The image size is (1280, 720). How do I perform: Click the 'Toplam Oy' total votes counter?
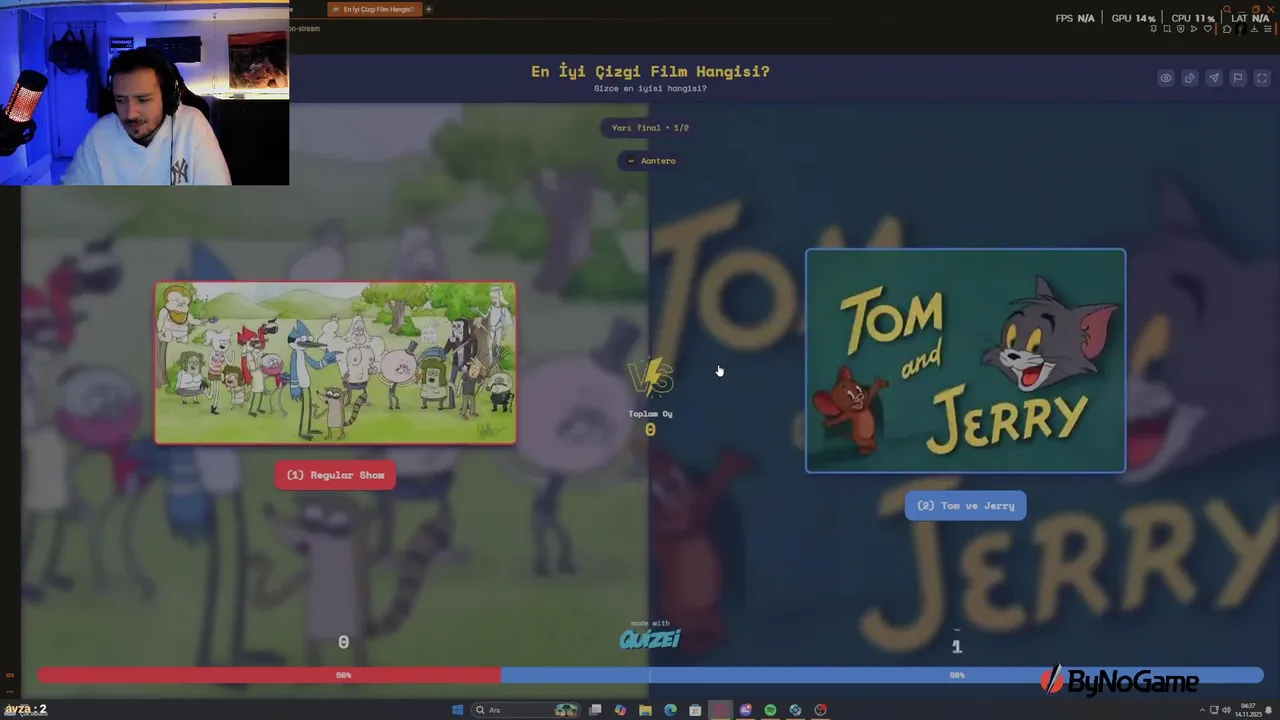click(x=650, y=421)
